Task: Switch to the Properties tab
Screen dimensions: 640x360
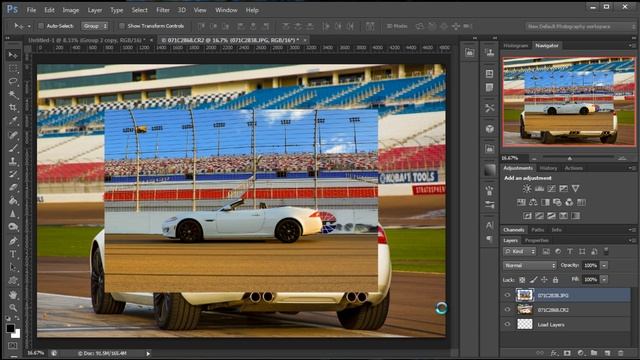Action: [x=537, y=240]
